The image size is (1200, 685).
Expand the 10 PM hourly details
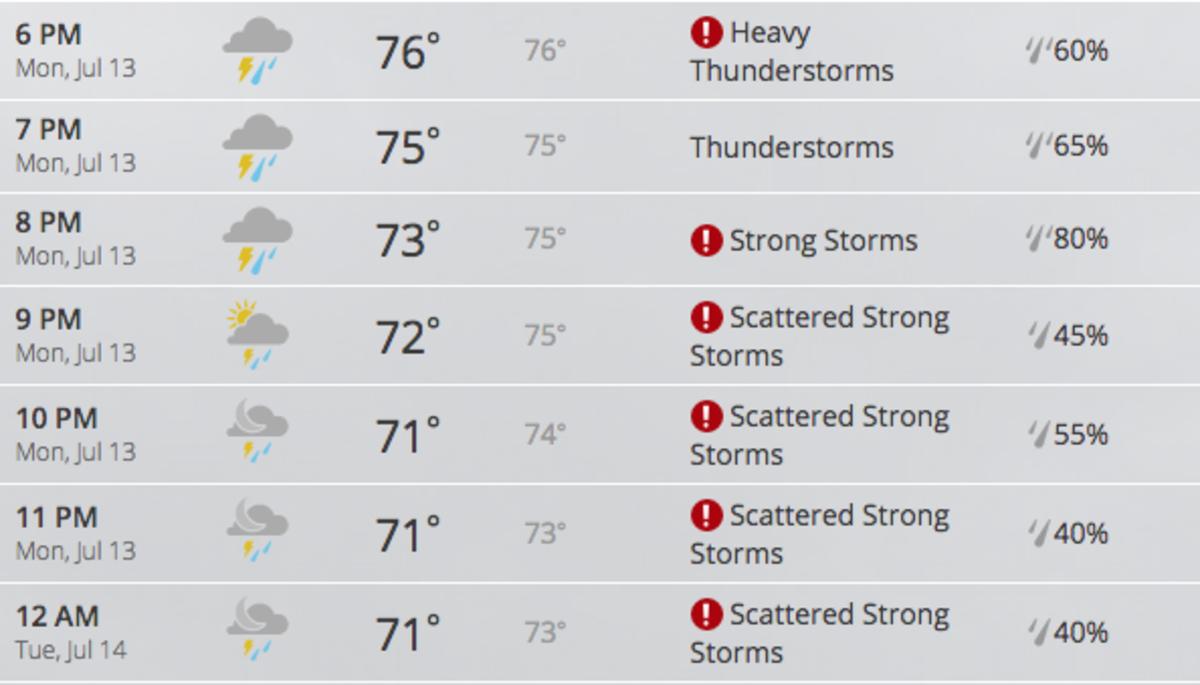pyautogui.click(x=600, y=434)
